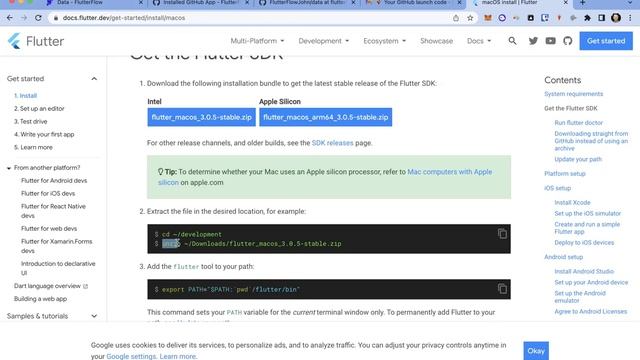Select 3. Test drive in sidebar
640x360 pixels.
click(x=31, y=122)
